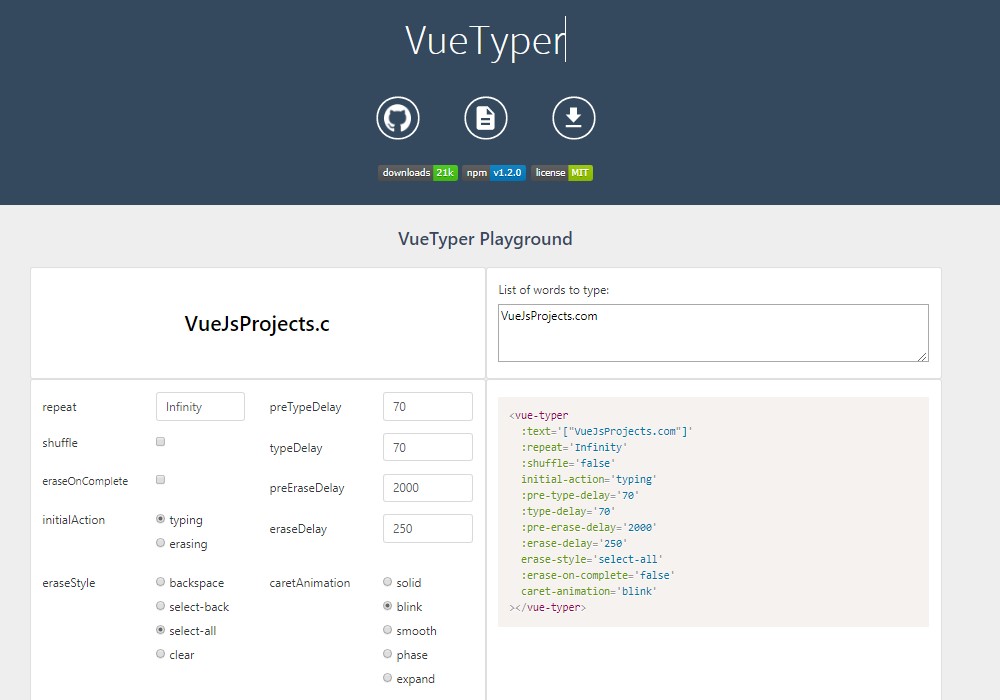
Task: Select erasing as initialAction
Action: tap(161, 543)
